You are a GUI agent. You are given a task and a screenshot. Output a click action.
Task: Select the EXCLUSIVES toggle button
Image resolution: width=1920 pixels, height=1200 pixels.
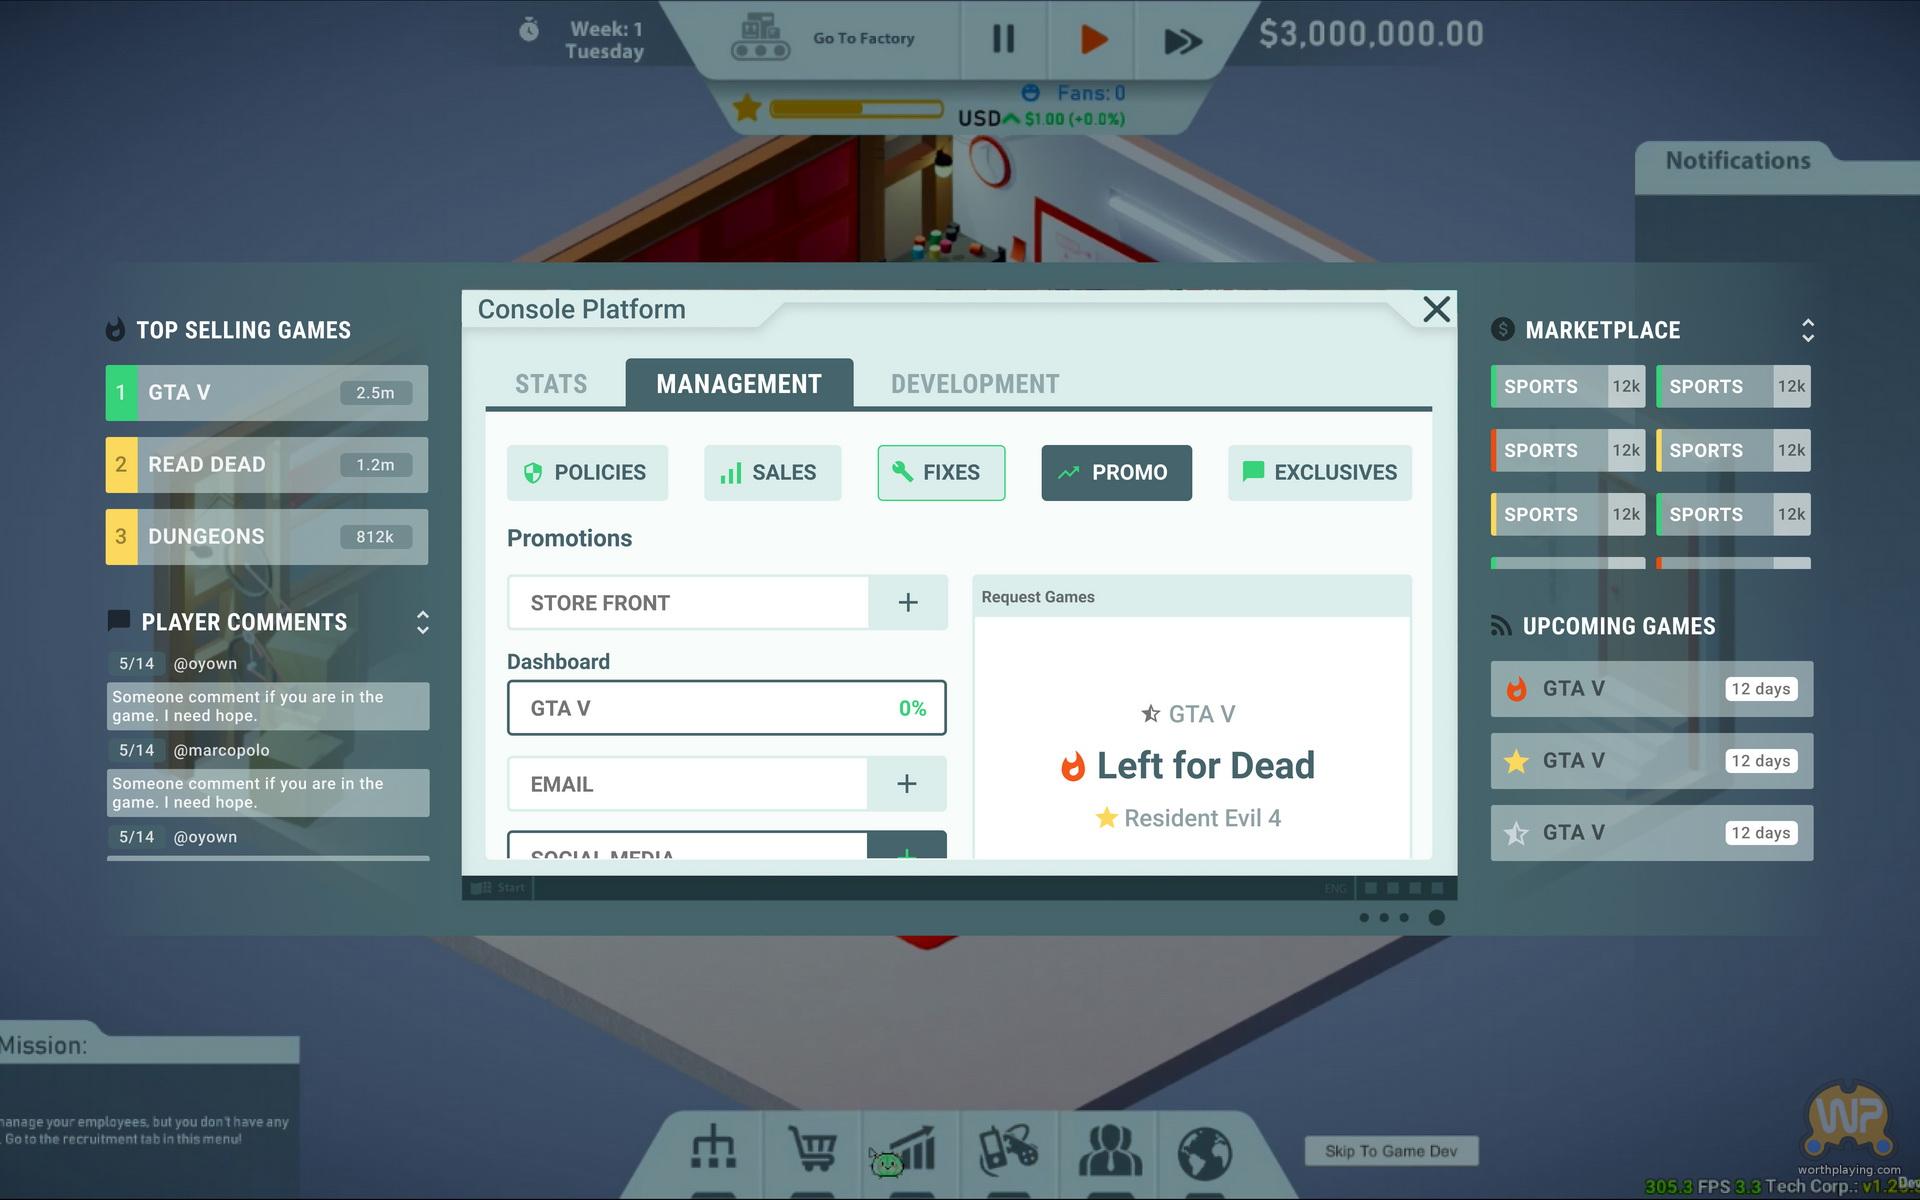(x=1319, y=472)
